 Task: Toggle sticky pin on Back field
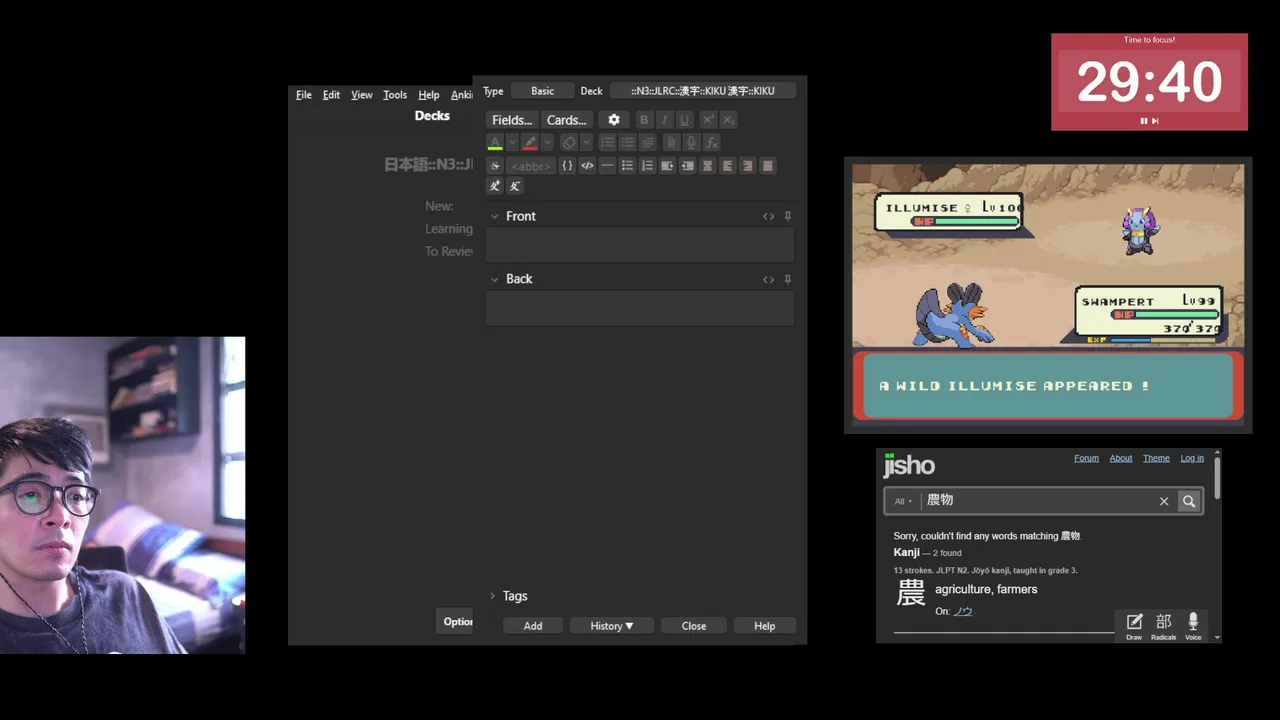coord(788,279)
